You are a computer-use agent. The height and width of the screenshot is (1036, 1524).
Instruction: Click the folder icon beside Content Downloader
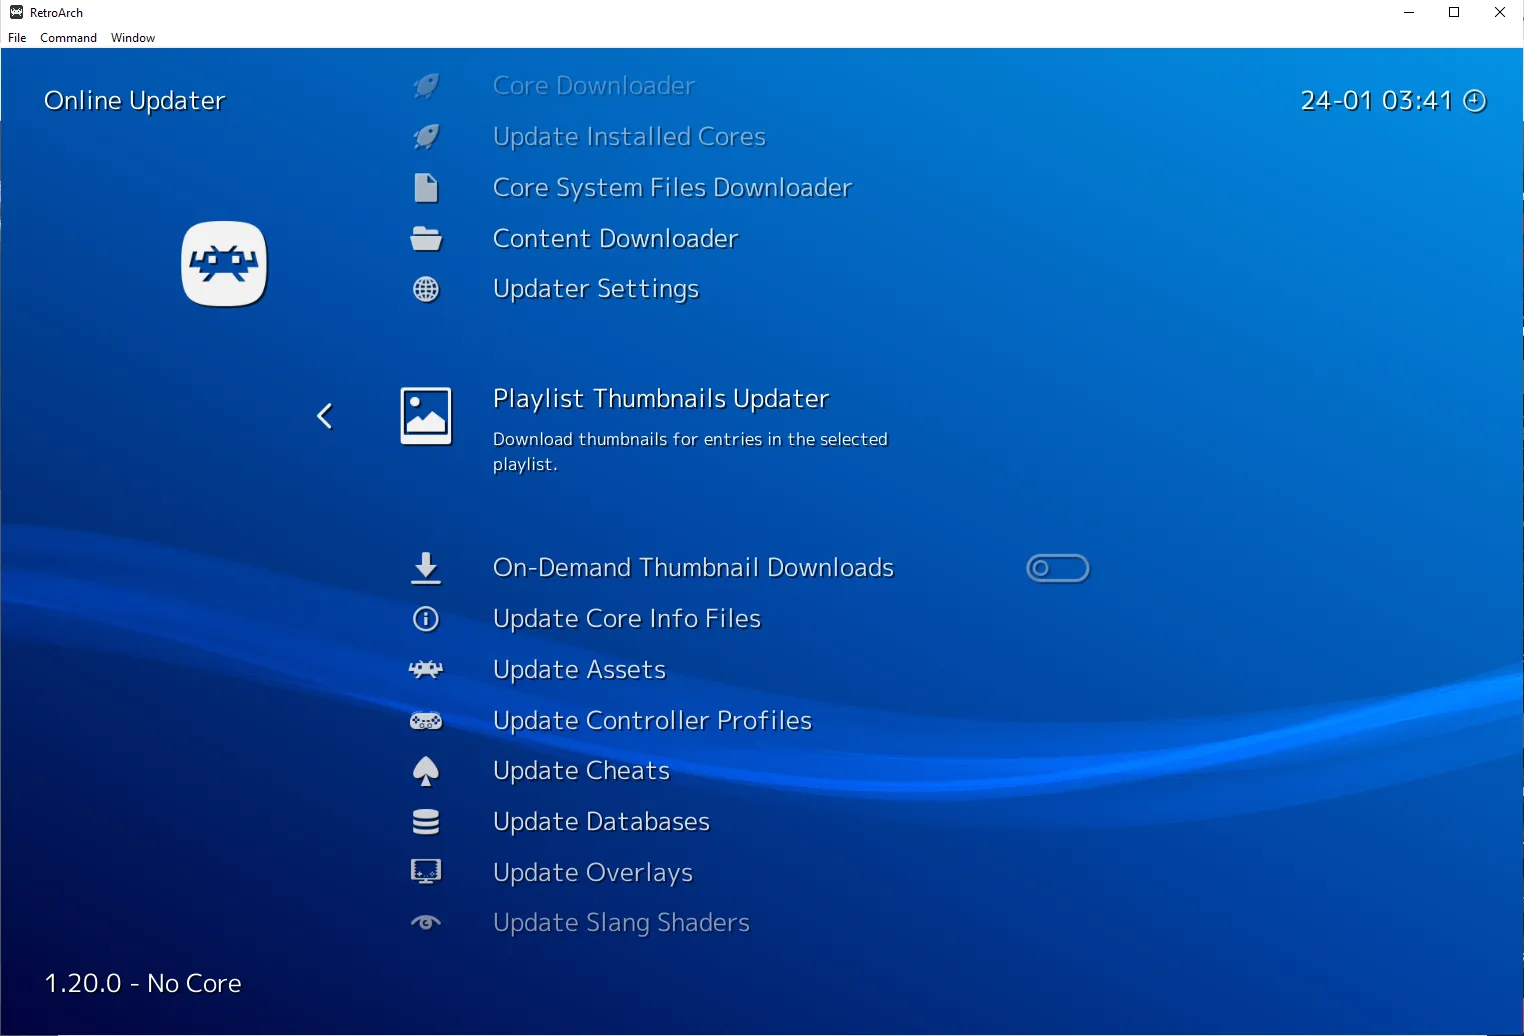click(426, 239)
